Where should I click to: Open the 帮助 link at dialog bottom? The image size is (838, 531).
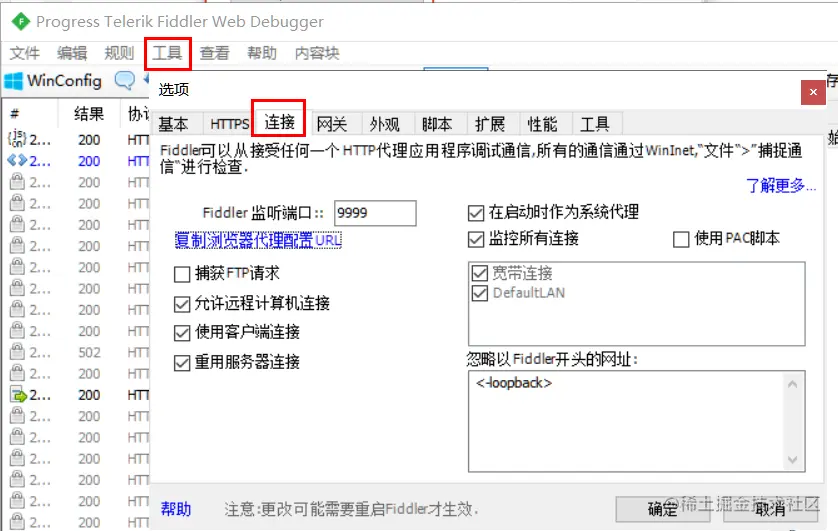(x=176, y=509)
